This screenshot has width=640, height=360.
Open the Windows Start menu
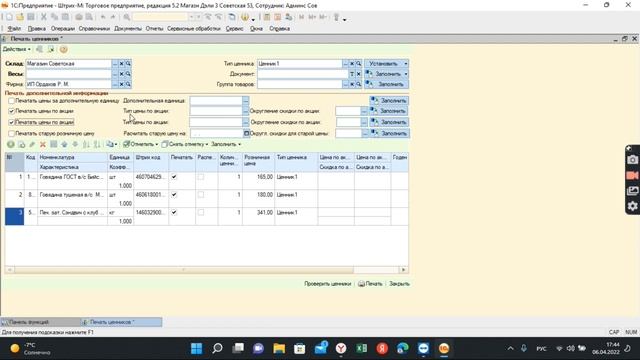196,348
